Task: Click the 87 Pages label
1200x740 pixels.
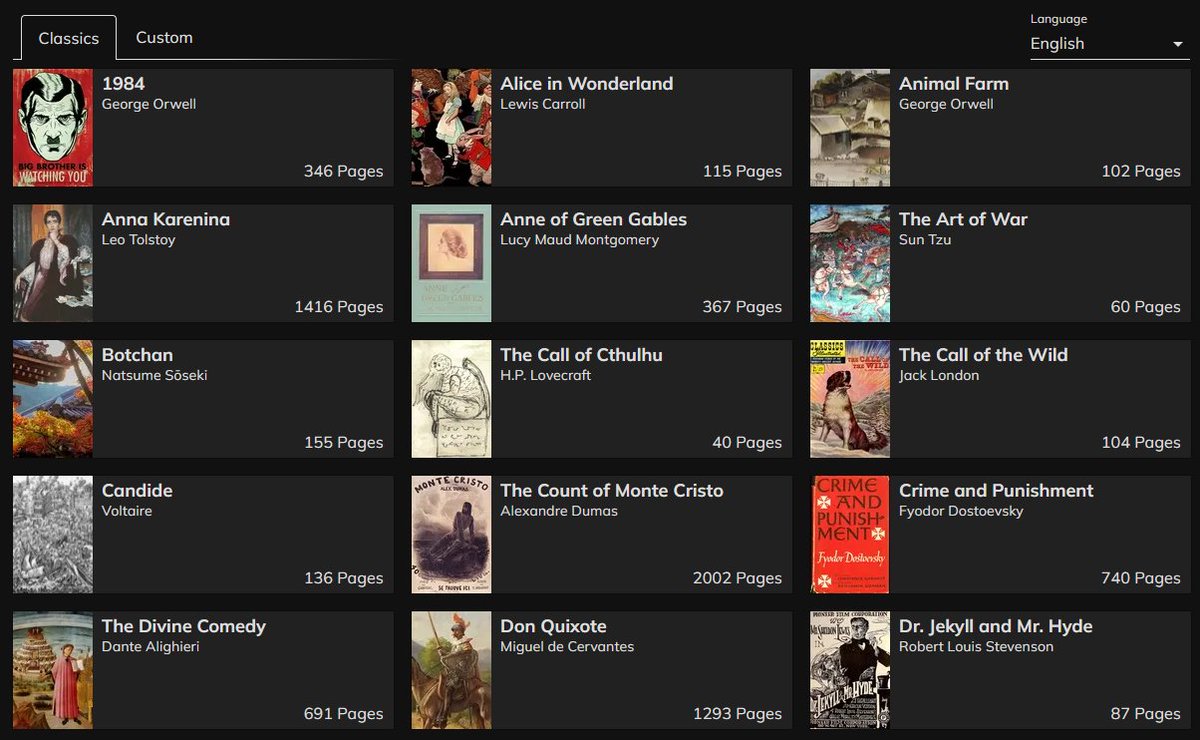Action: point(1146,714)
